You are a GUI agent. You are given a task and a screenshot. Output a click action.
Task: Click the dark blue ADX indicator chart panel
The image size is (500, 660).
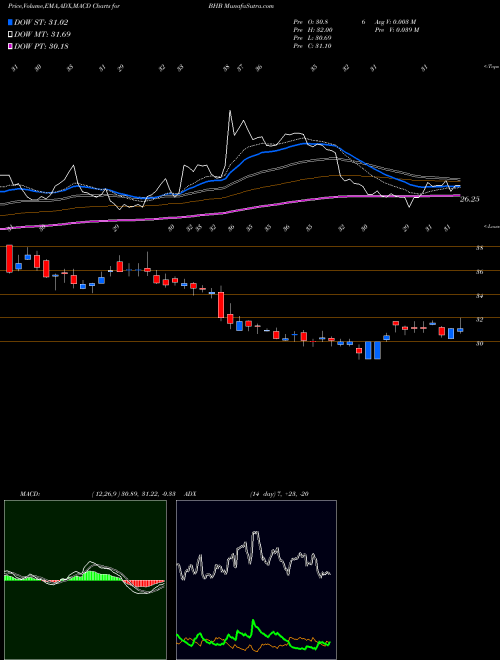tap(256, 580)
